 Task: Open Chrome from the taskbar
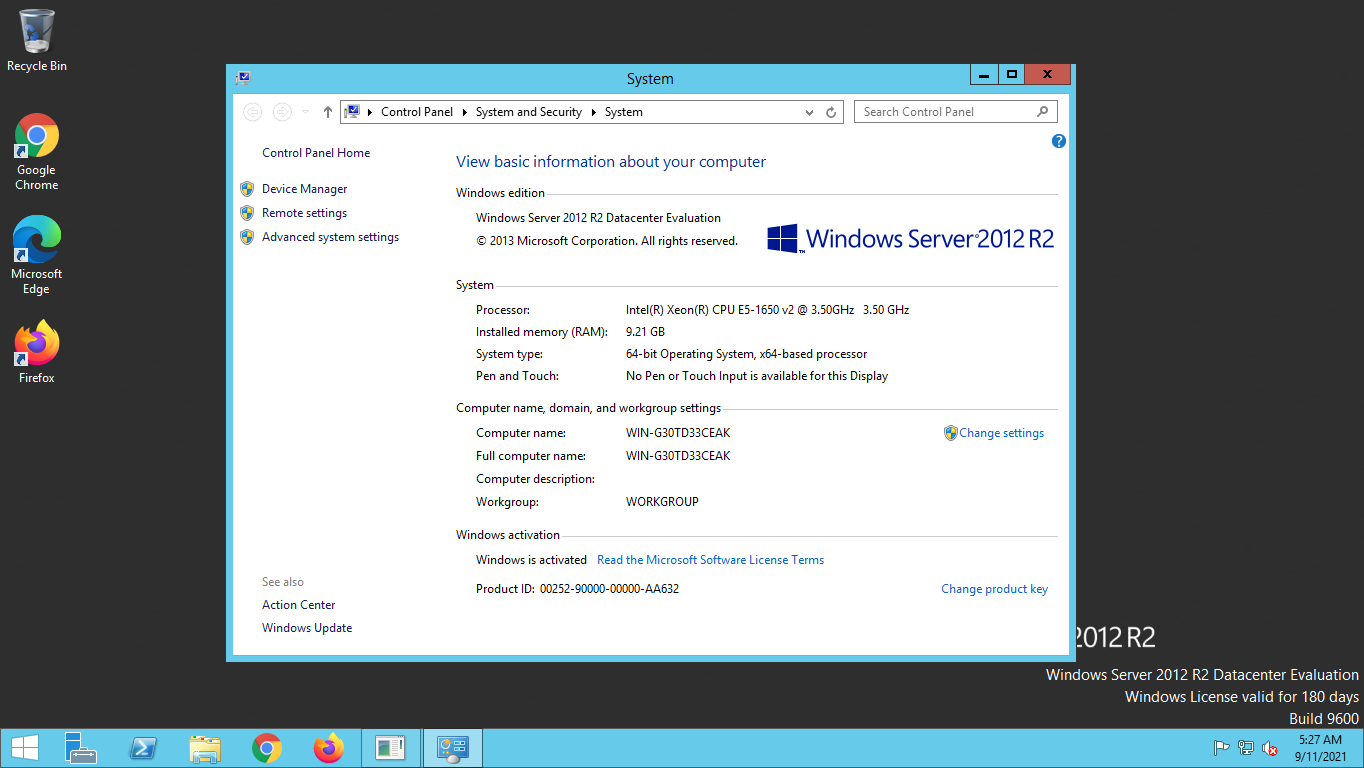[267, 748]
